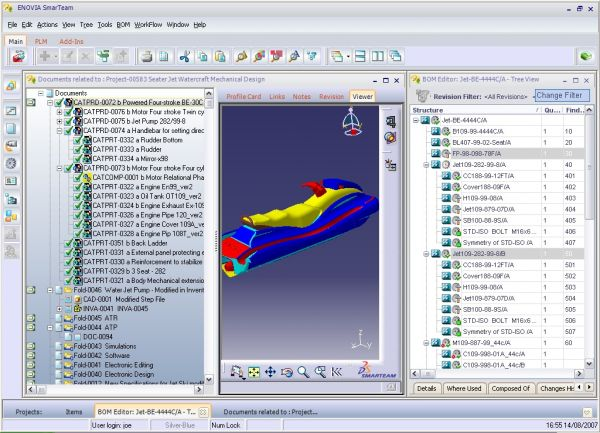Viewport: 600px width, 433px height.
Task: Toggle the check beside CATPRT-0329 3 Seat - 282
Action: pyautogui.click(x=68, y=271)
